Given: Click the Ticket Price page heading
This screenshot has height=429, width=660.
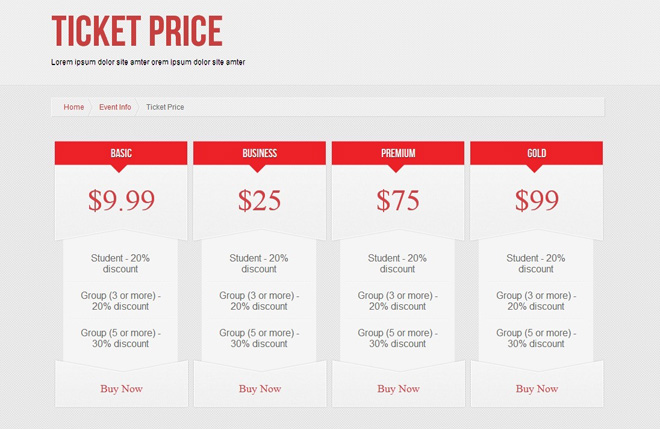Looking at the screenshot, I should 137,32.
